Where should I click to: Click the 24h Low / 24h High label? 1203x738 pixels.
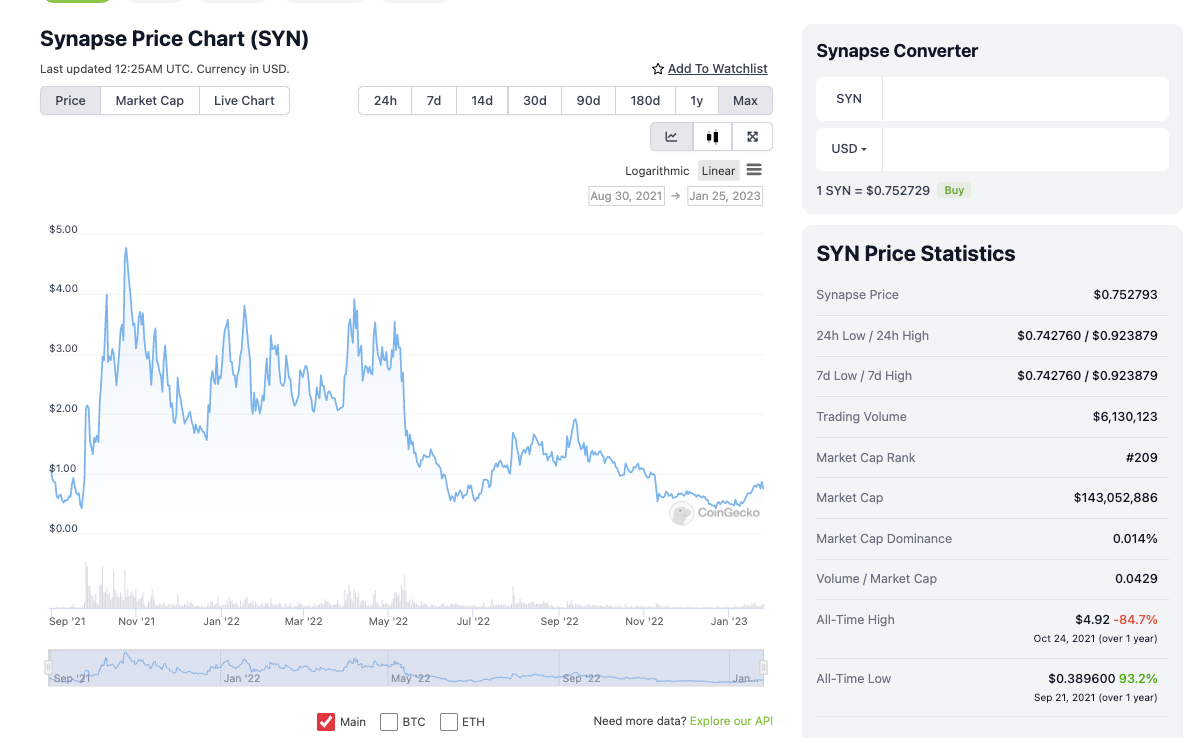[872, 336]
